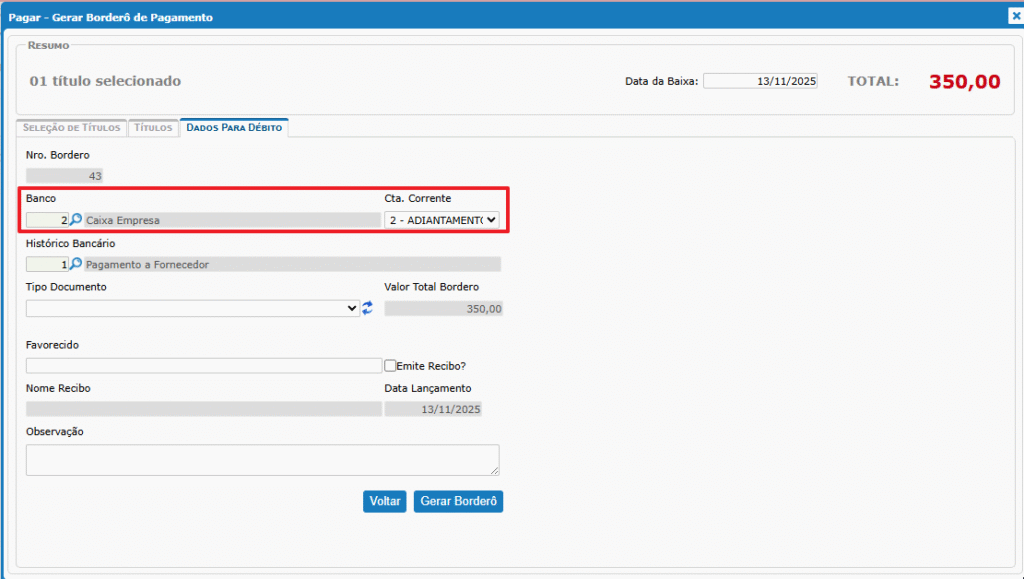
Task: Click the magnifier icon next to Banco
Action: [76, 220]
